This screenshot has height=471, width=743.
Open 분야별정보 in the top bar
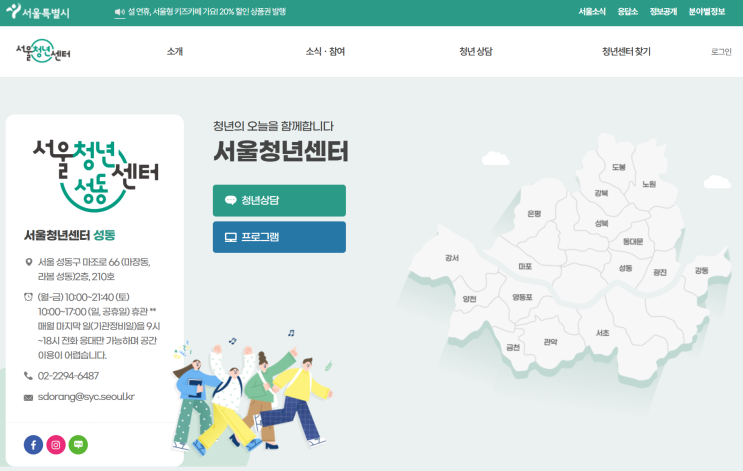[707, 12]
